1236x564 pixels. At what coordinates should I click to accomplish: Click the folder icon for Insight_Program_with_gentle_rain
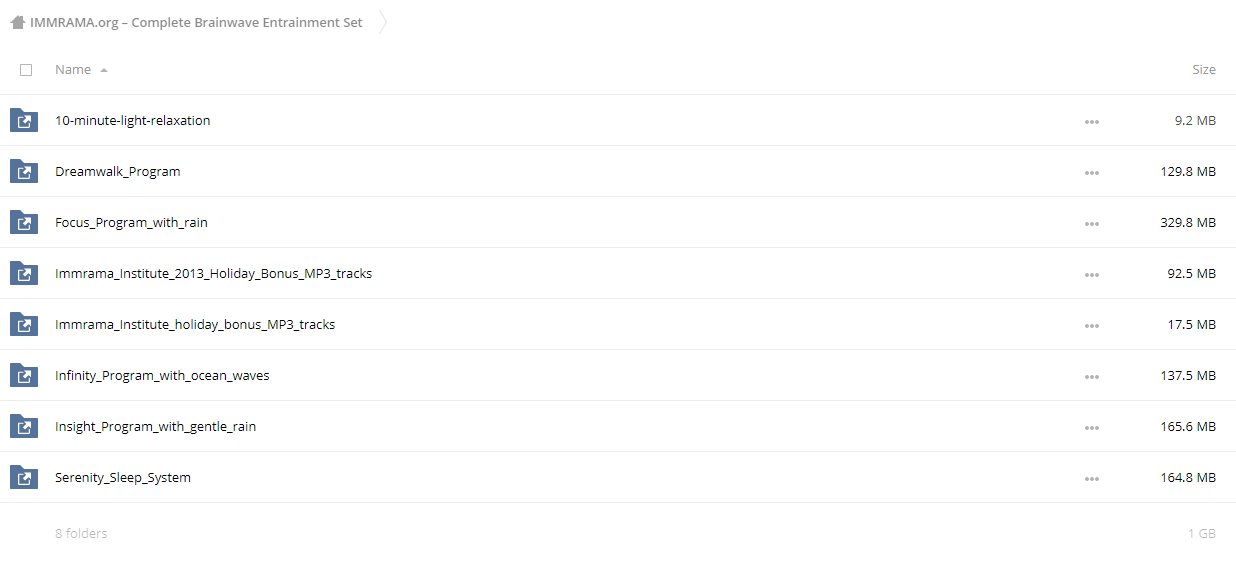coord(24,427)
